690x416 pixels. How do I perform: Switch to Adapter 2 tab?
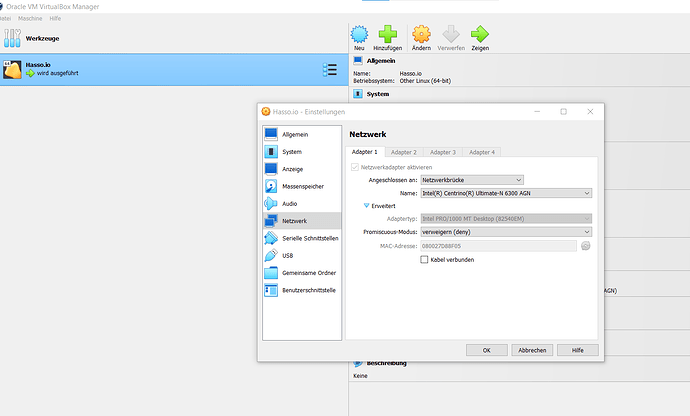click(x=404, y=152)
